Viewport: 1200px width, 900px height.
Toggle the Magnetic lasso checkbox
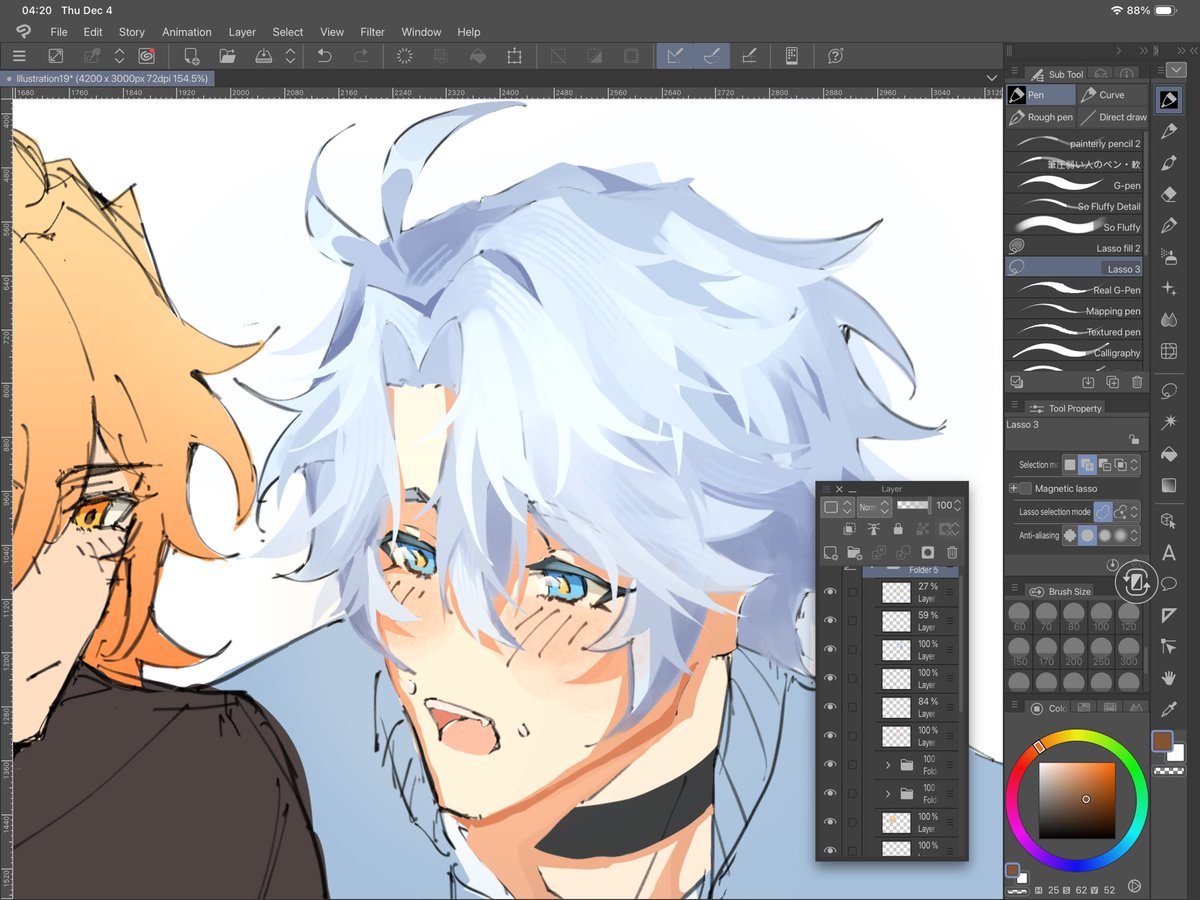(x=1025, y=488)
